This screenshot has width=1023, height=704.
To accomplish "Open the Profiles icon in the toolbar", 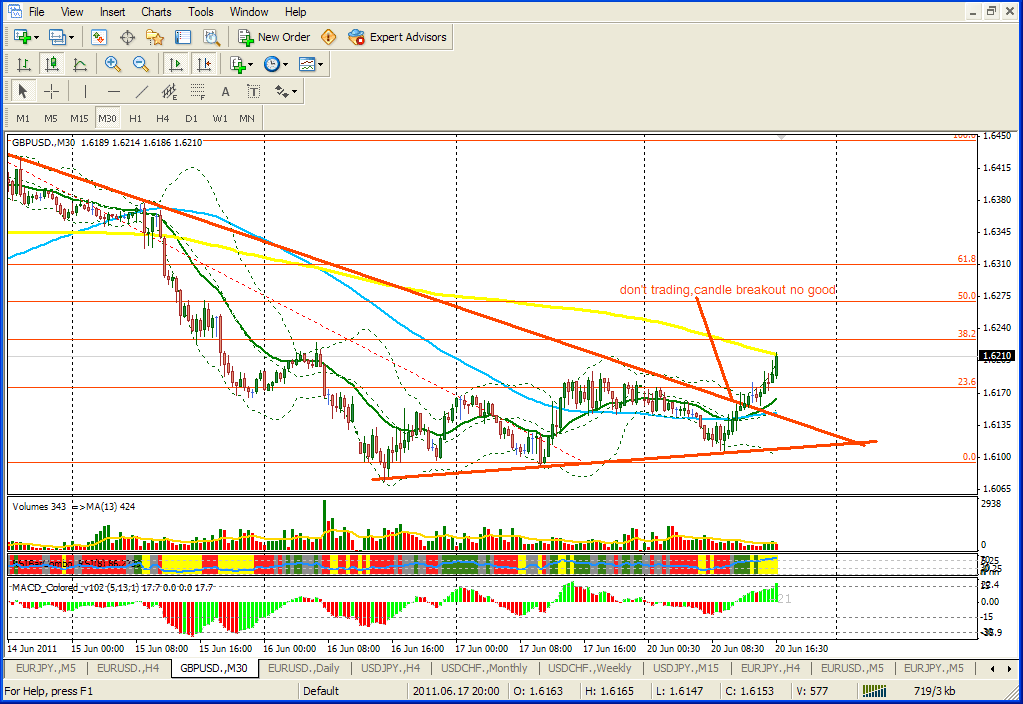I will coord(57,37).
